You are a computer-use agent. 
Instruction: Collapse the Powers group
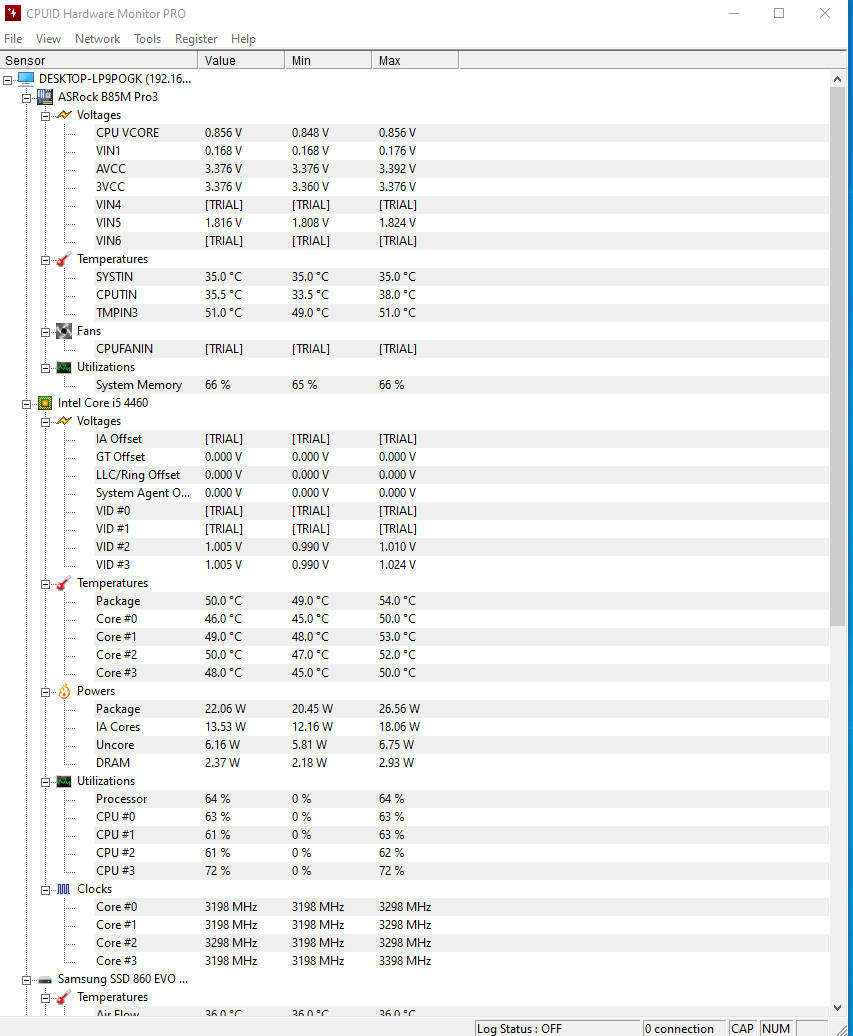tap(45, 692)
